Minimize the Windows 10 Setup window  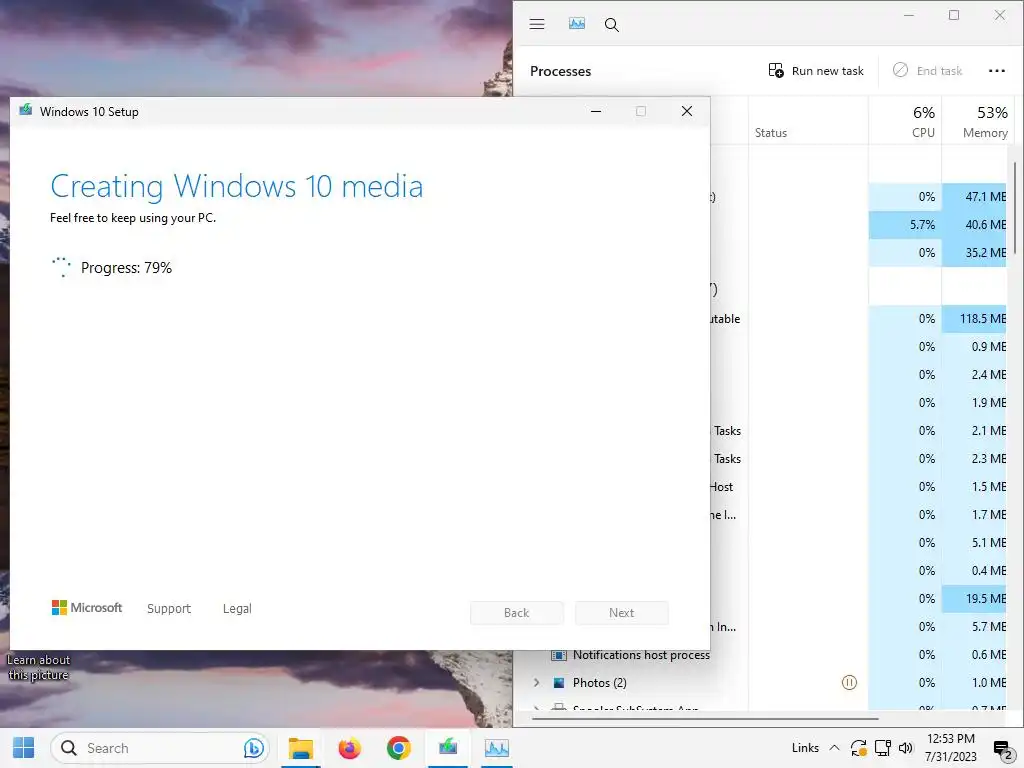point(596,111)
